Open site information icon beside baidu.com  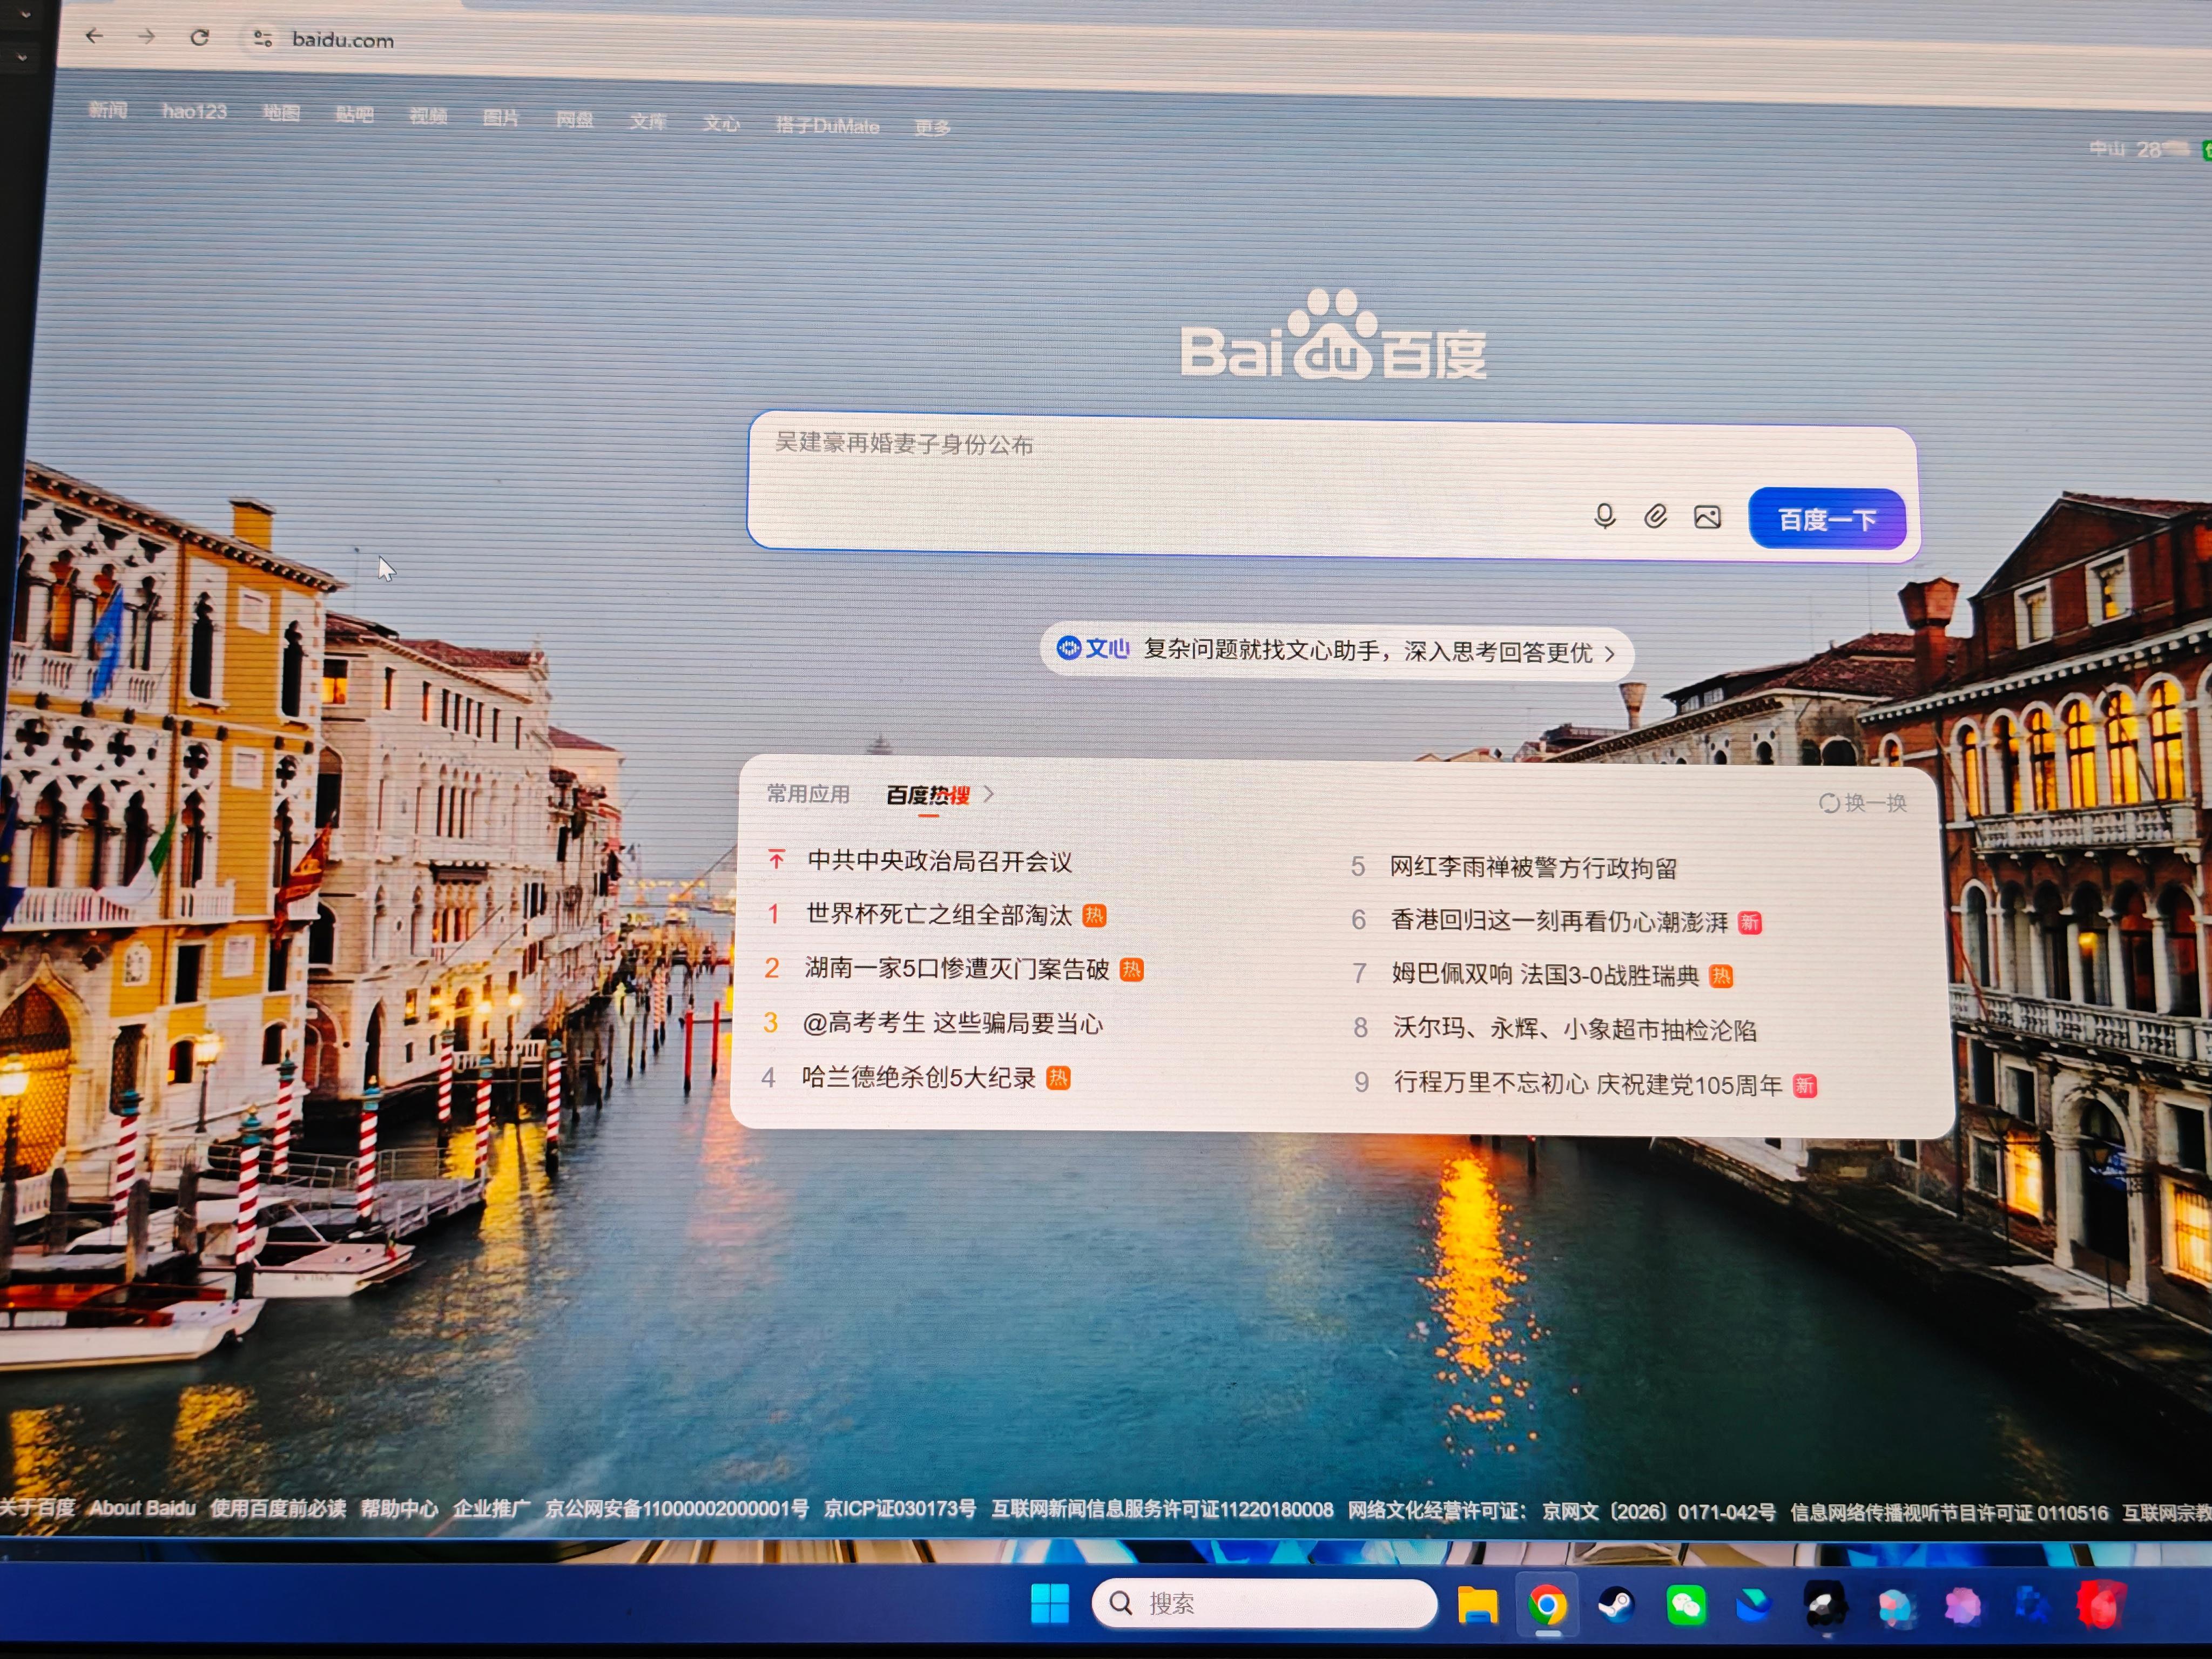point(263,39)
